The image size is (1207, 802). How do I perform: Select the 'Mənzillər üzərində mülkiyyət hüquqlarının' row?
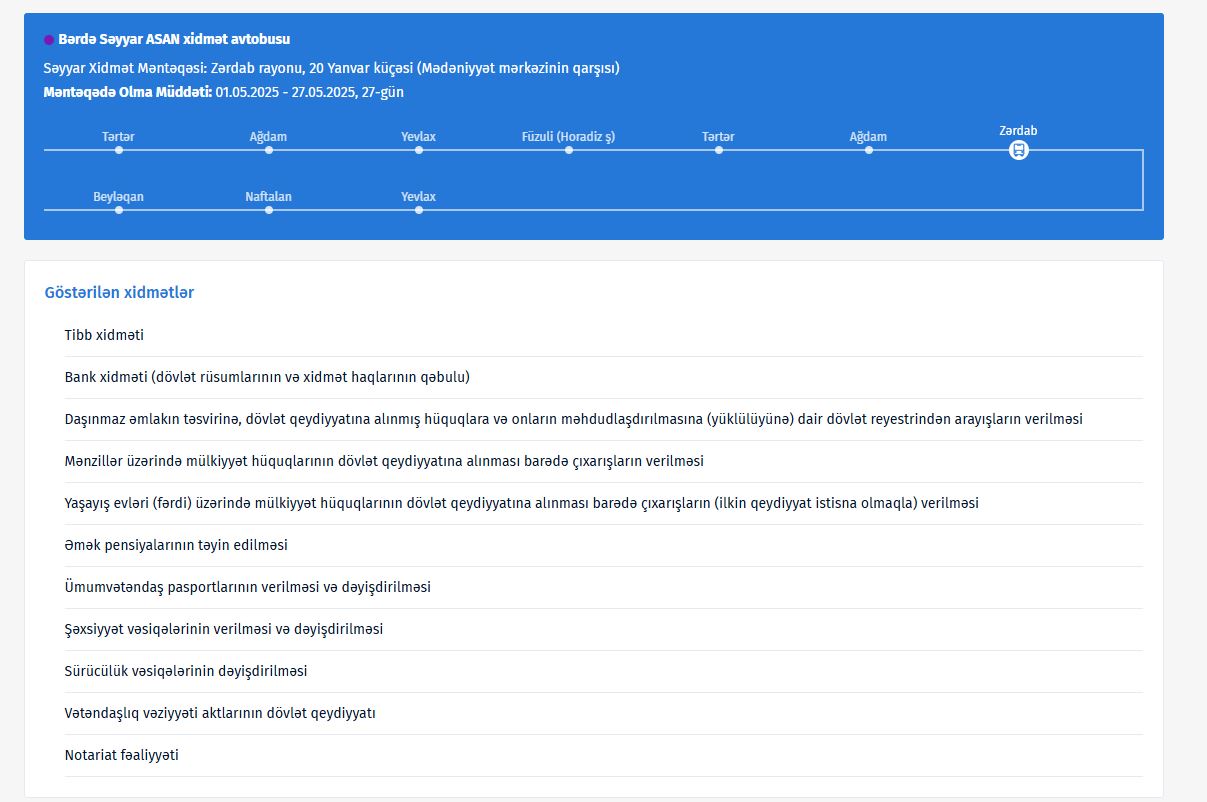(x=603, y=462)
